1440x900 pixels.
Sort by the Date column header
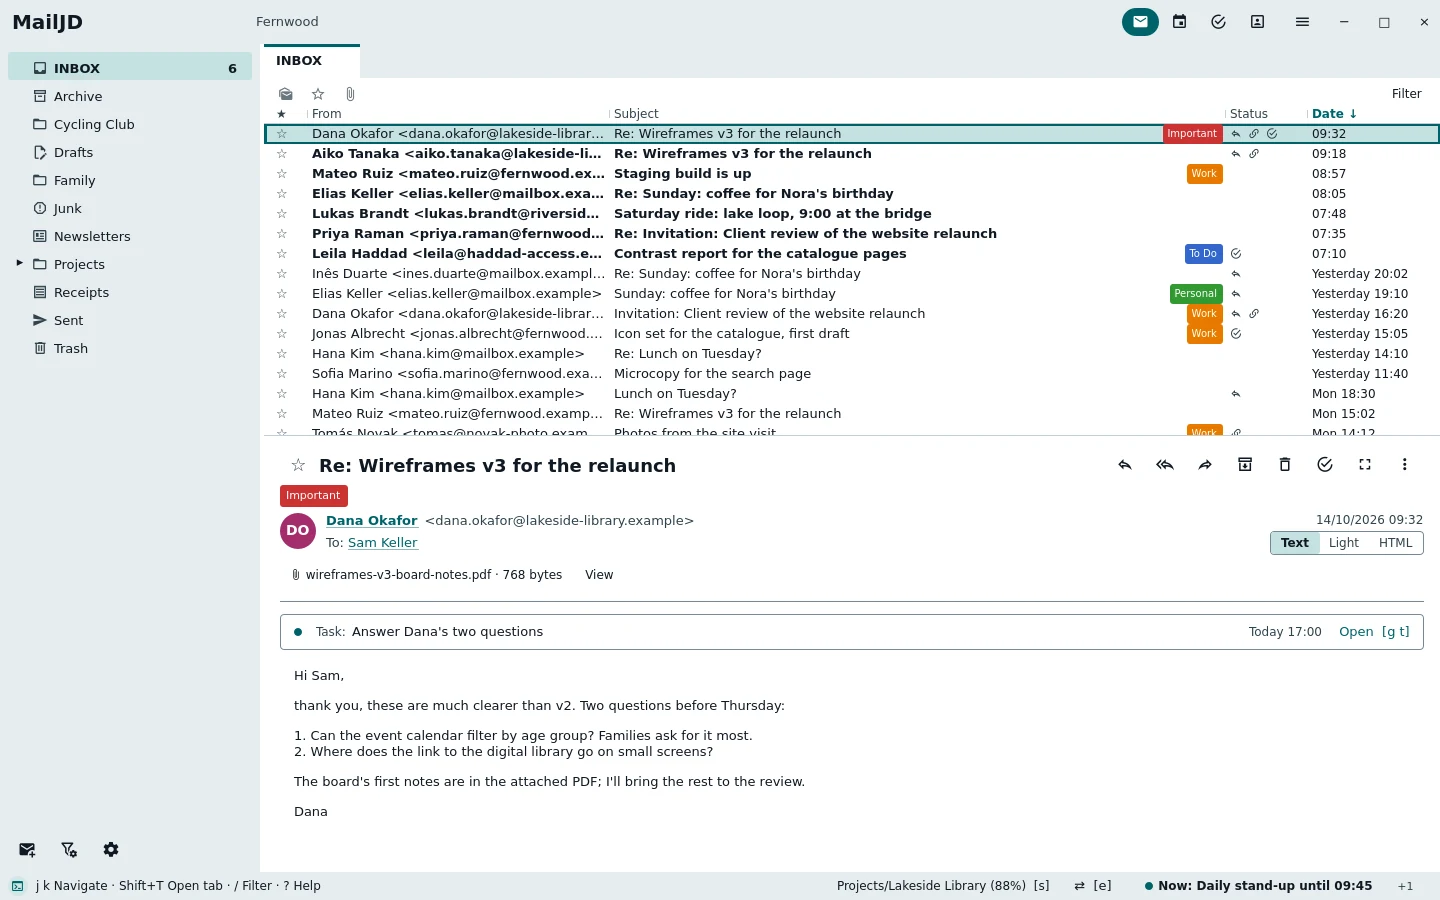(x=1334, y=114)
